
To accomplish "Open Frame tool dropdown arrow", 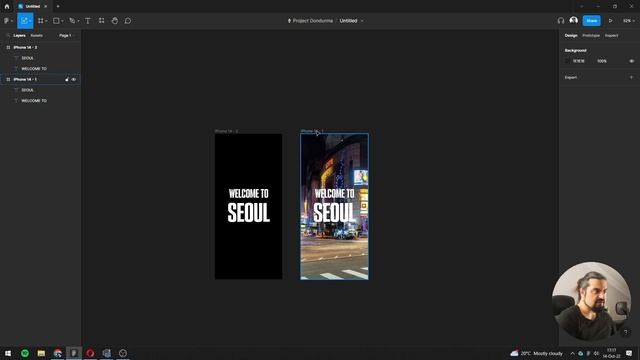I will 46,21.
